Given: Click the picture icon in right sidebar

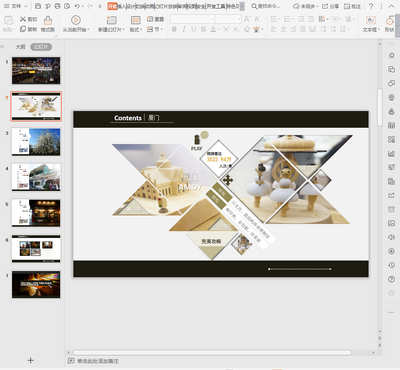Looking at the screenshot, I should tap(391, 223).
